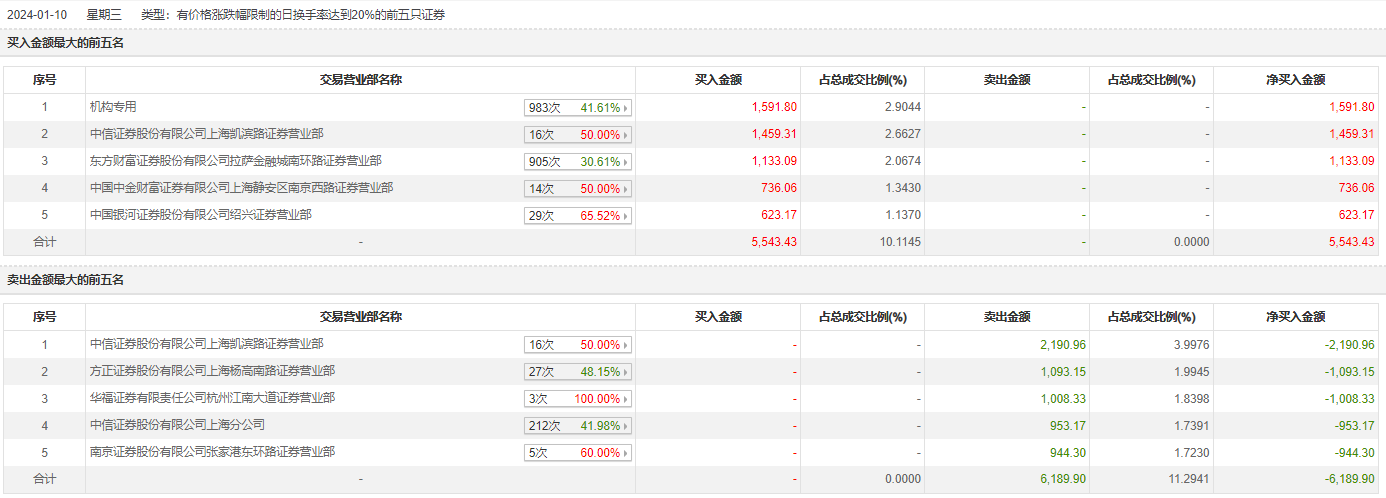Click the arrow icon beside 29次 65.52%
This screenshot has width=1386, height=498.
coord(627,216)
